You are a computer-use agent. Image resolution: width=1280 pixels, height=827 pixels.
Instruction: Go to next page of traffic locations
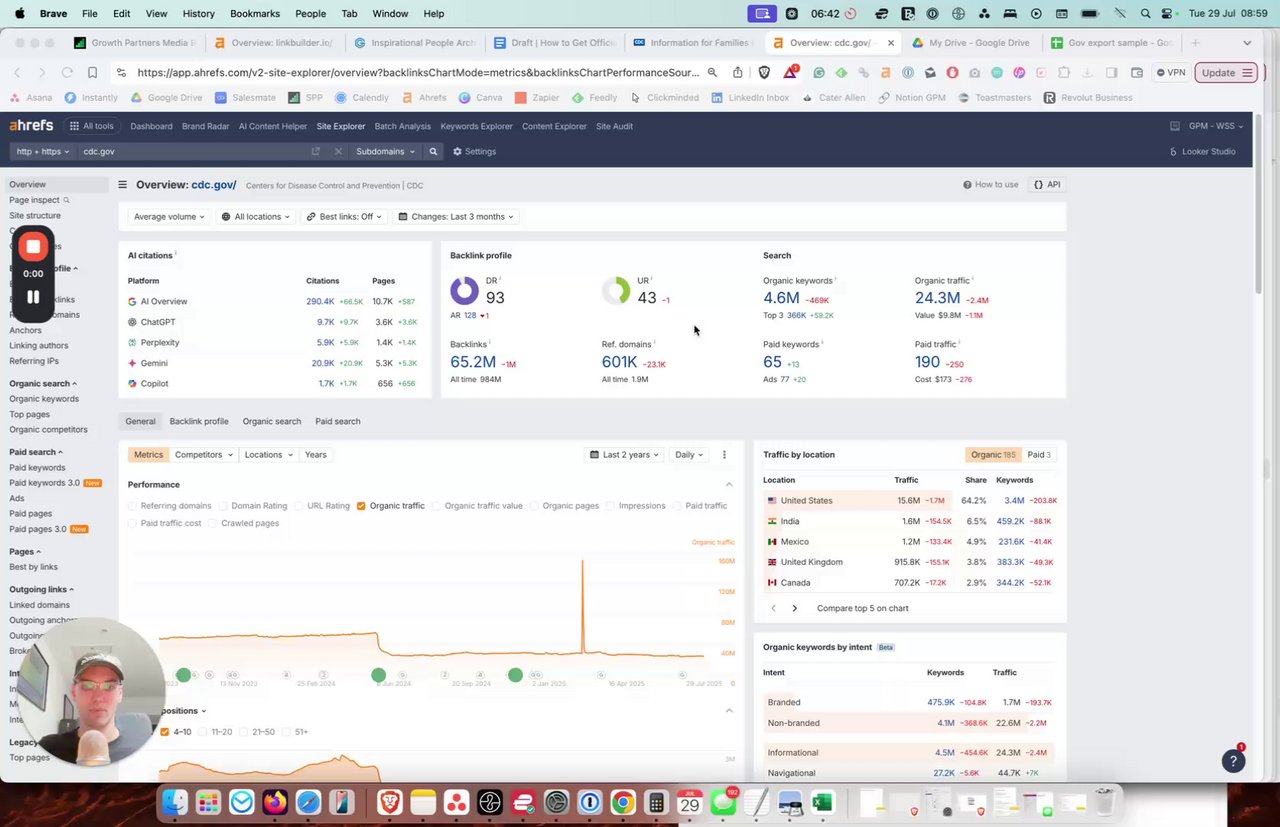(795, 608)
